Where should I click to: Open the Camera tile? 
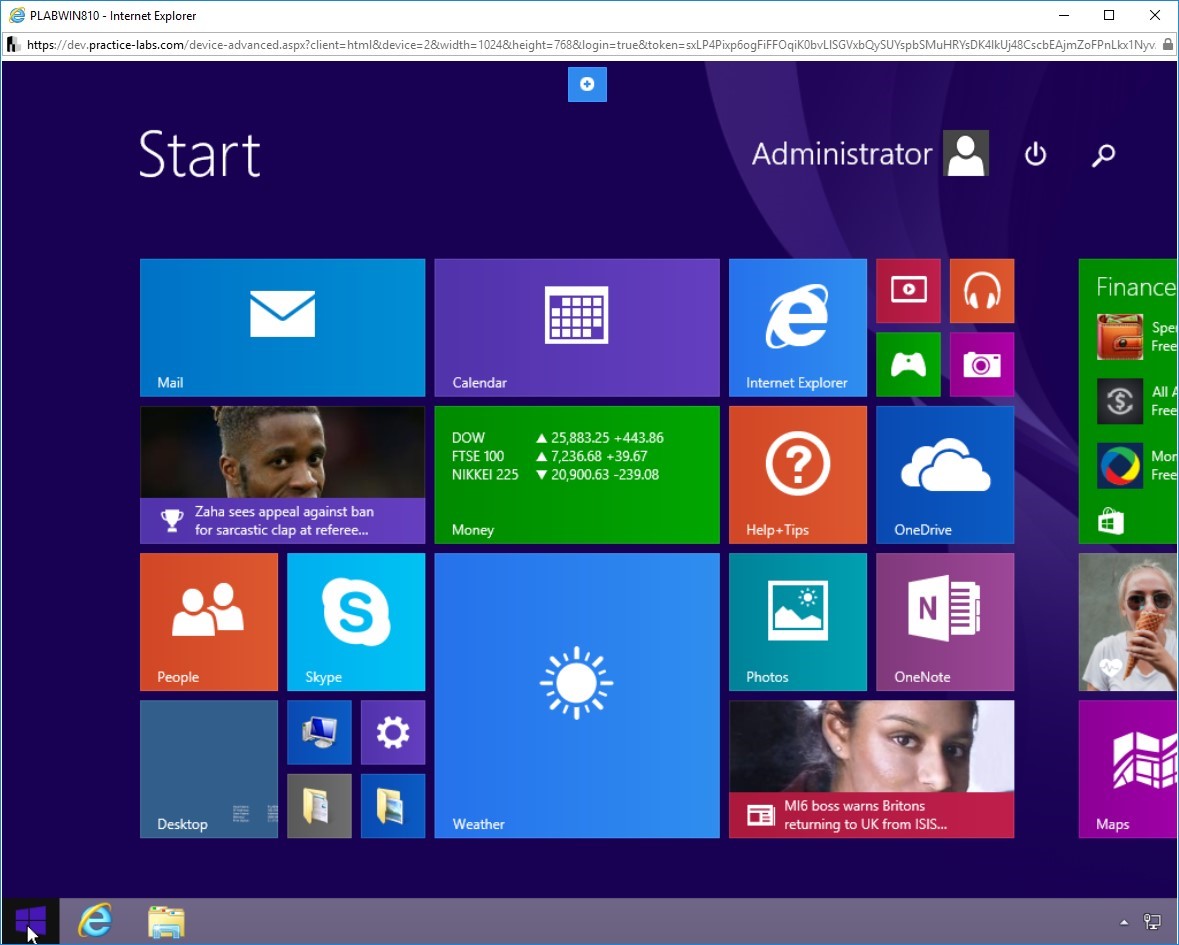982,364
